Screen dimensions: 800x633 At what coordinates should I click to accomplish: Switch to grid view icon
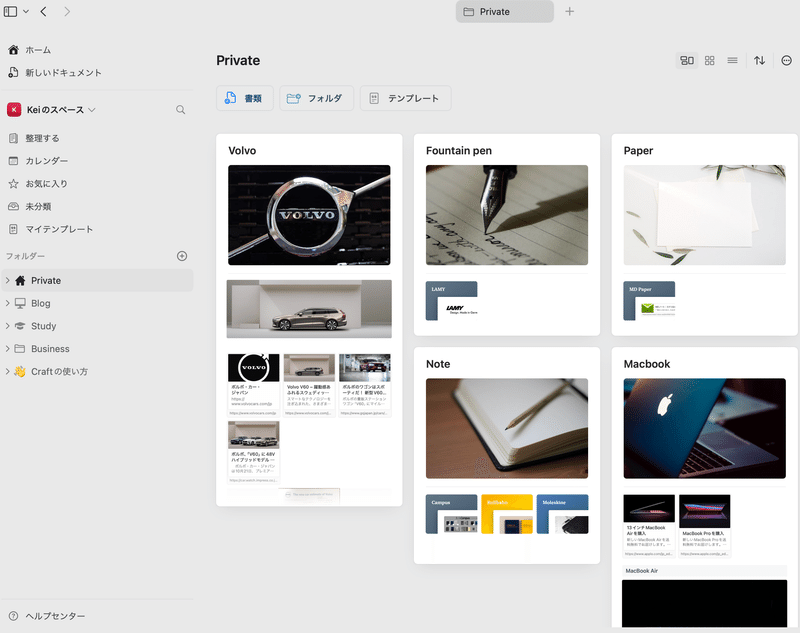(709, 61)
